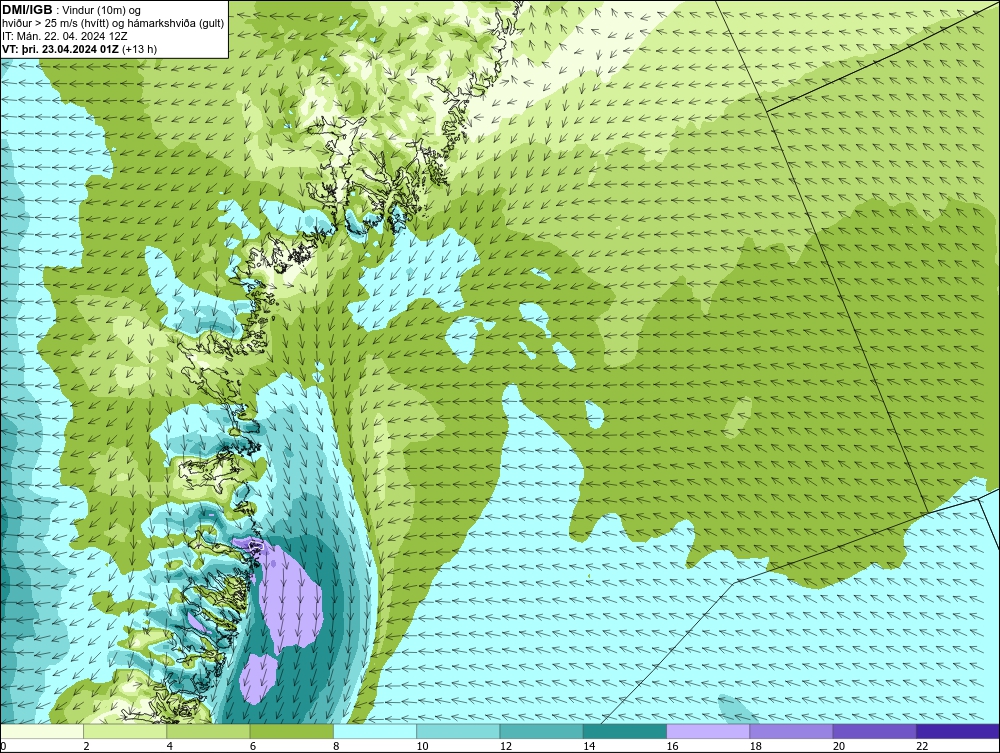Click the DMI/IGB title text
The image size is (1000, 753).
(27, 10)
